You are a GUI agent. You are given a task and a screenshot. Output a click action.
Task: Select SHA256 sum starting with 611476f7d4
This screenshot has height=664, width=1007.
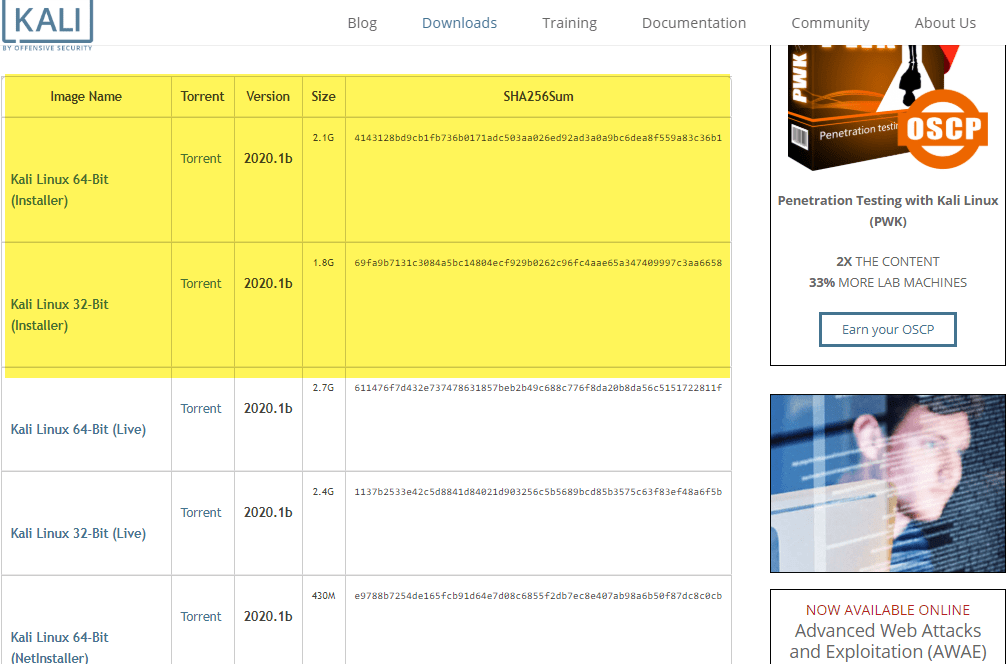click(x=538, y=388)
